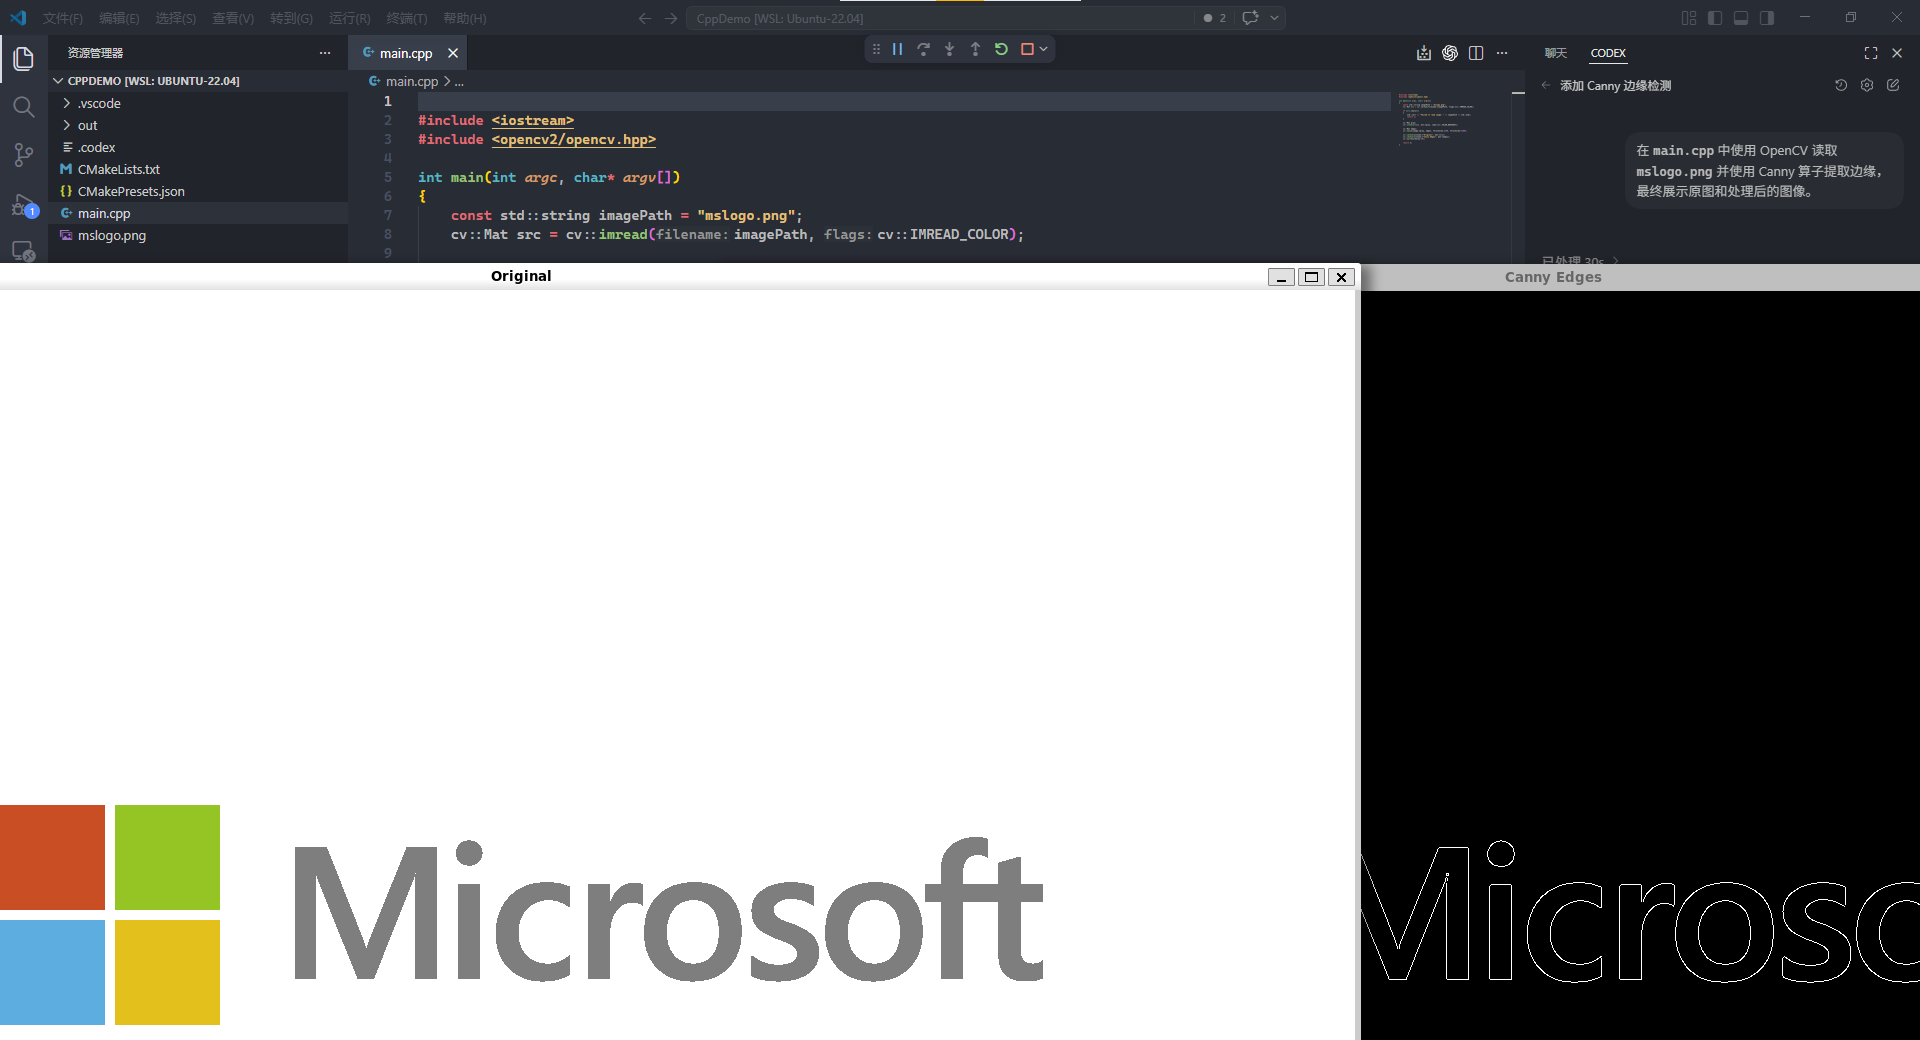Open Run and Debug view

(x=23, y=205)
